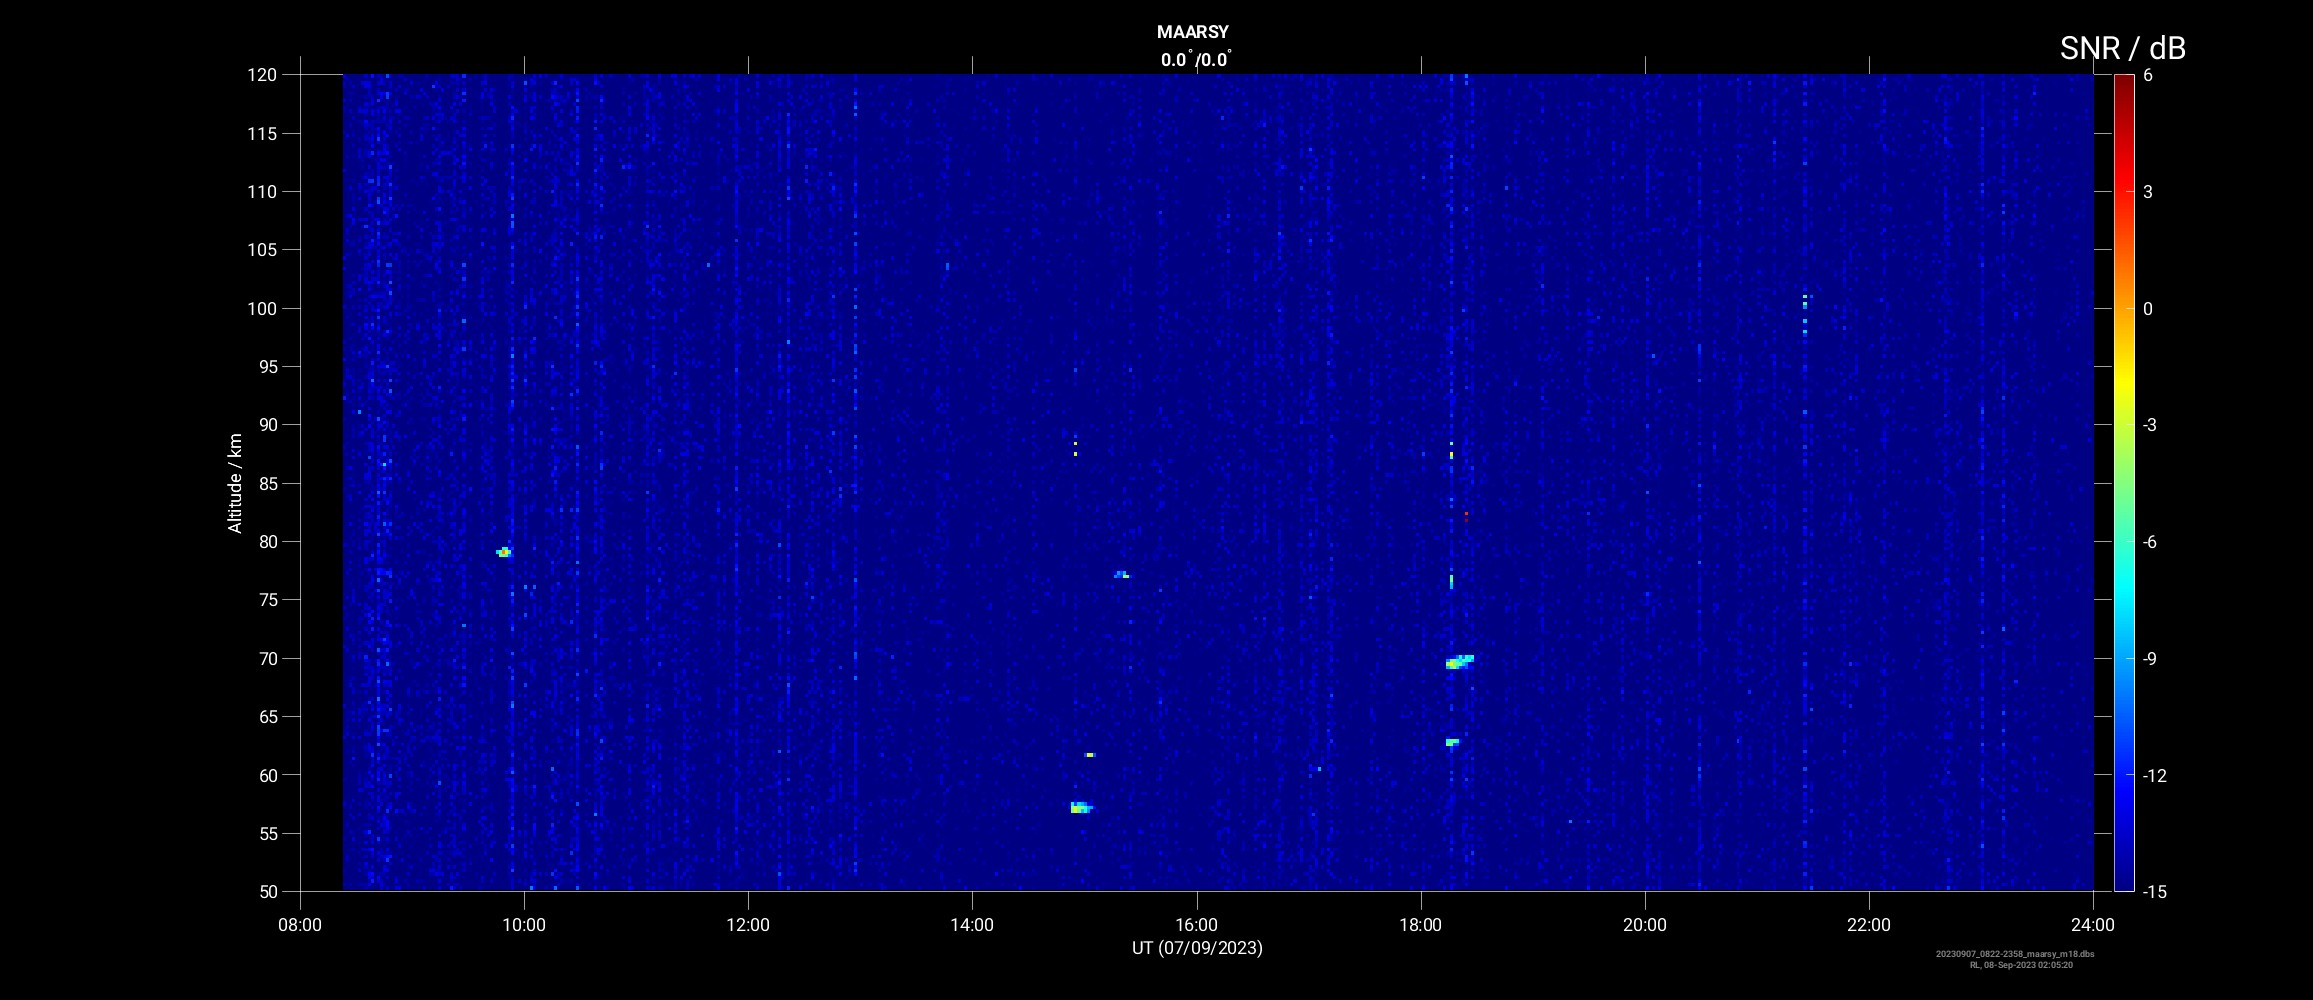Click the echo at 57 km near 15:00
This screenshot has width=2313, height=1000.
click(x=1081, y=807)
